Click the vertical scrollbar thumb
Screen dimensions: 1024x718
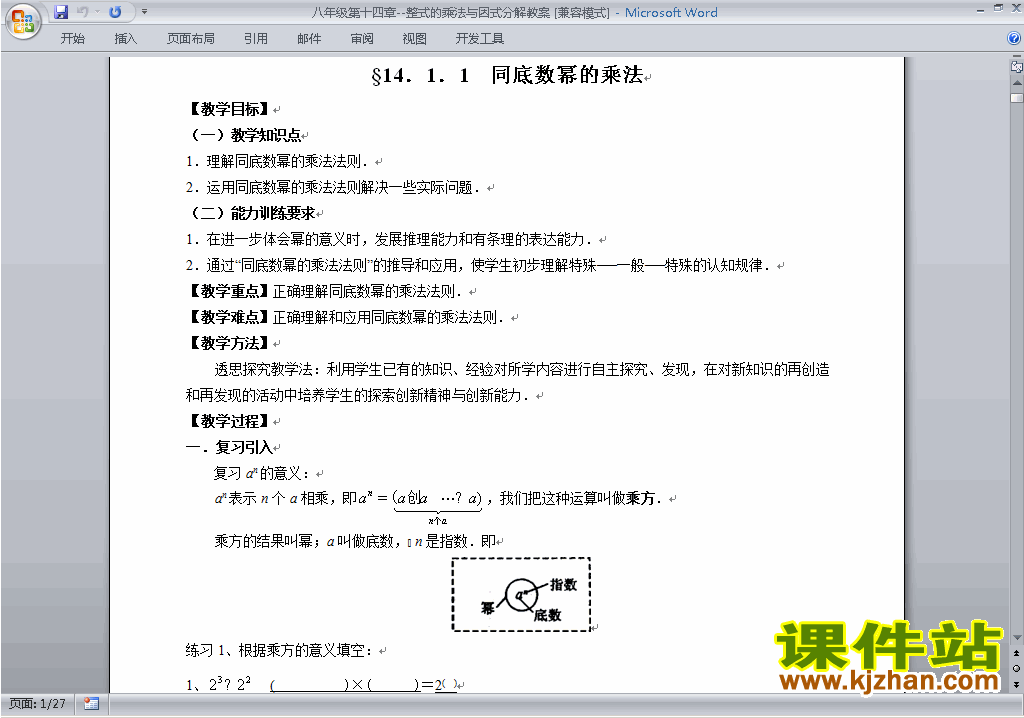1017,98
